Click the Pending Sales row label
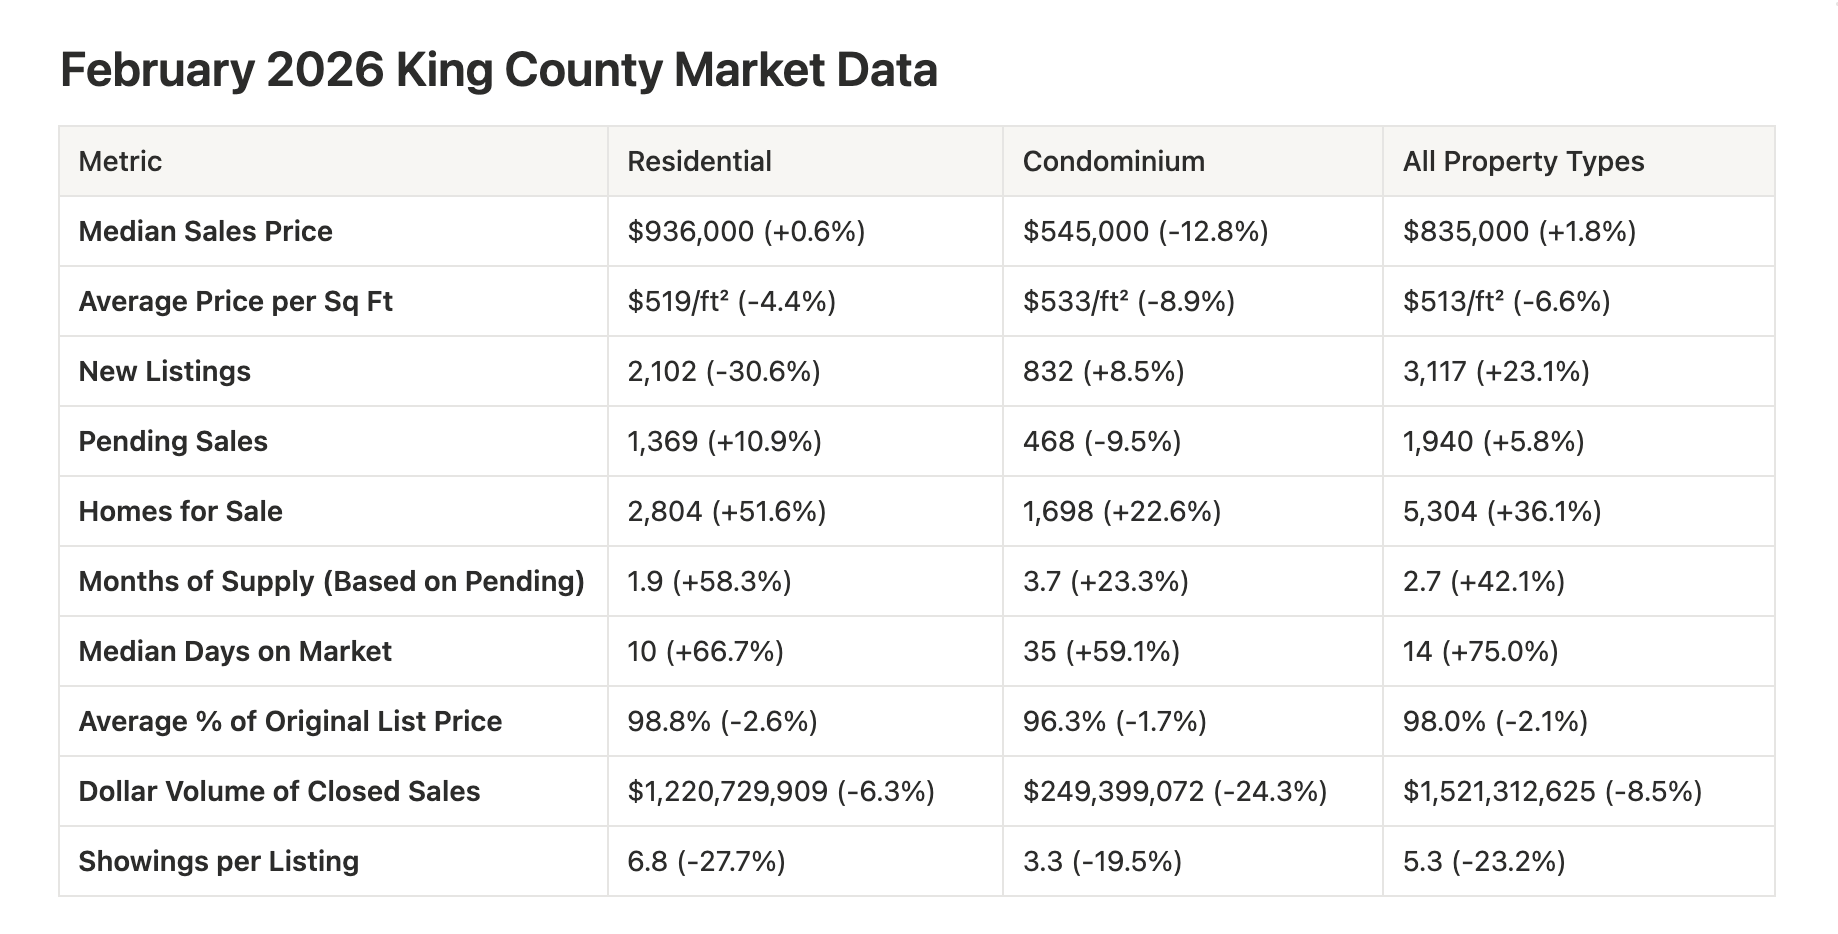Screen dimensions: 1838x934 click(x=173, y=441)
